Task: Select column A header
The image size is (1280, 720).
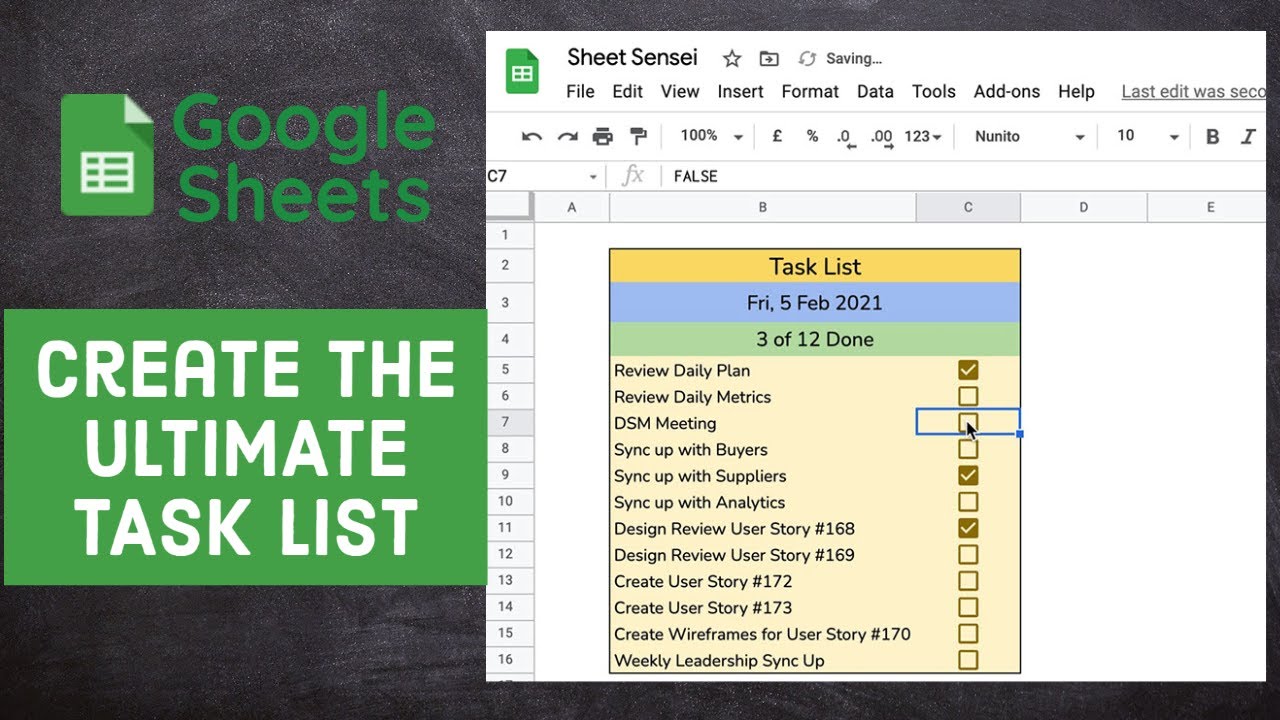Action: (572, 207)
